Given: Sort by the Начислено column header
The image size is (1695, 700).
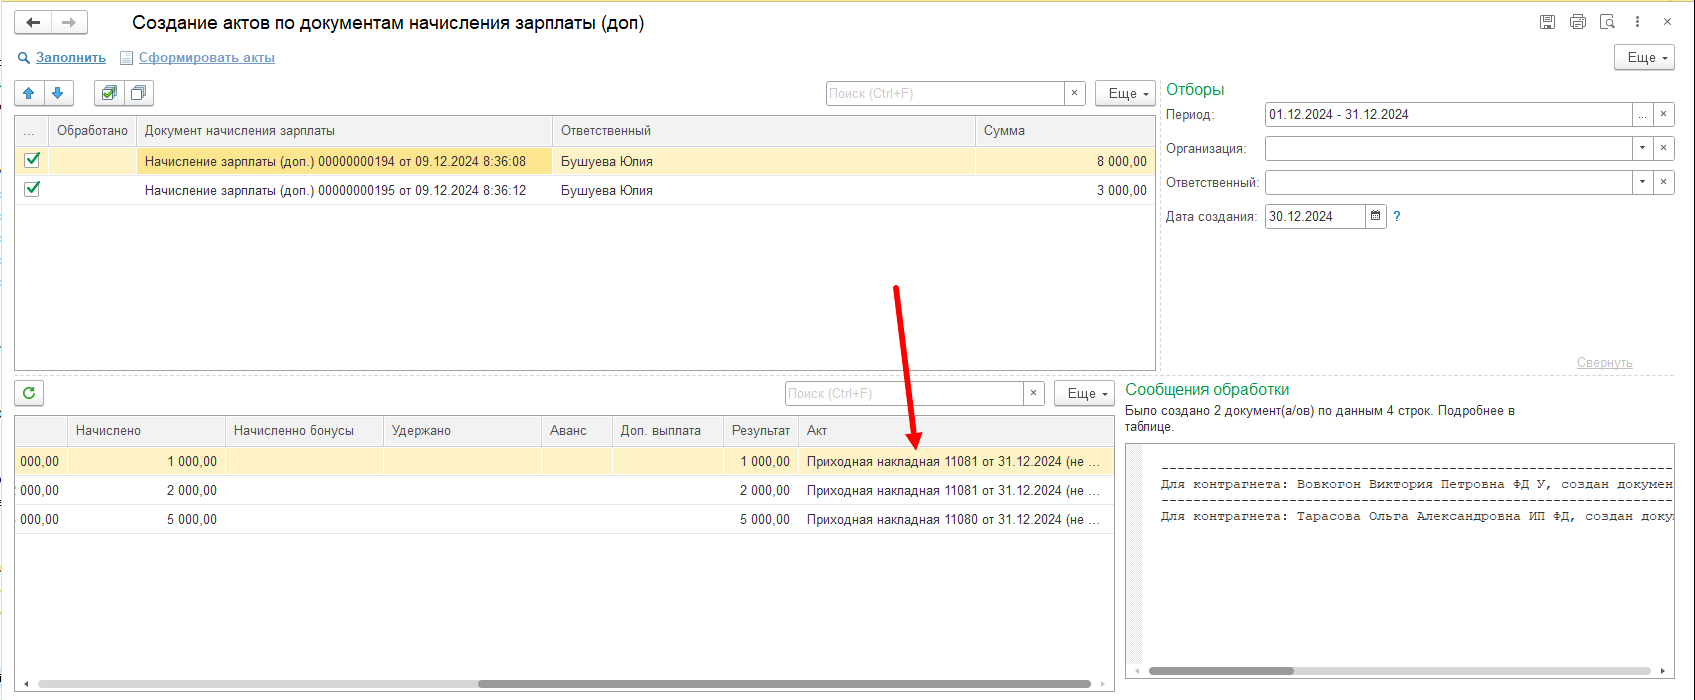Looking at the screenshot, I should (146, 431).
